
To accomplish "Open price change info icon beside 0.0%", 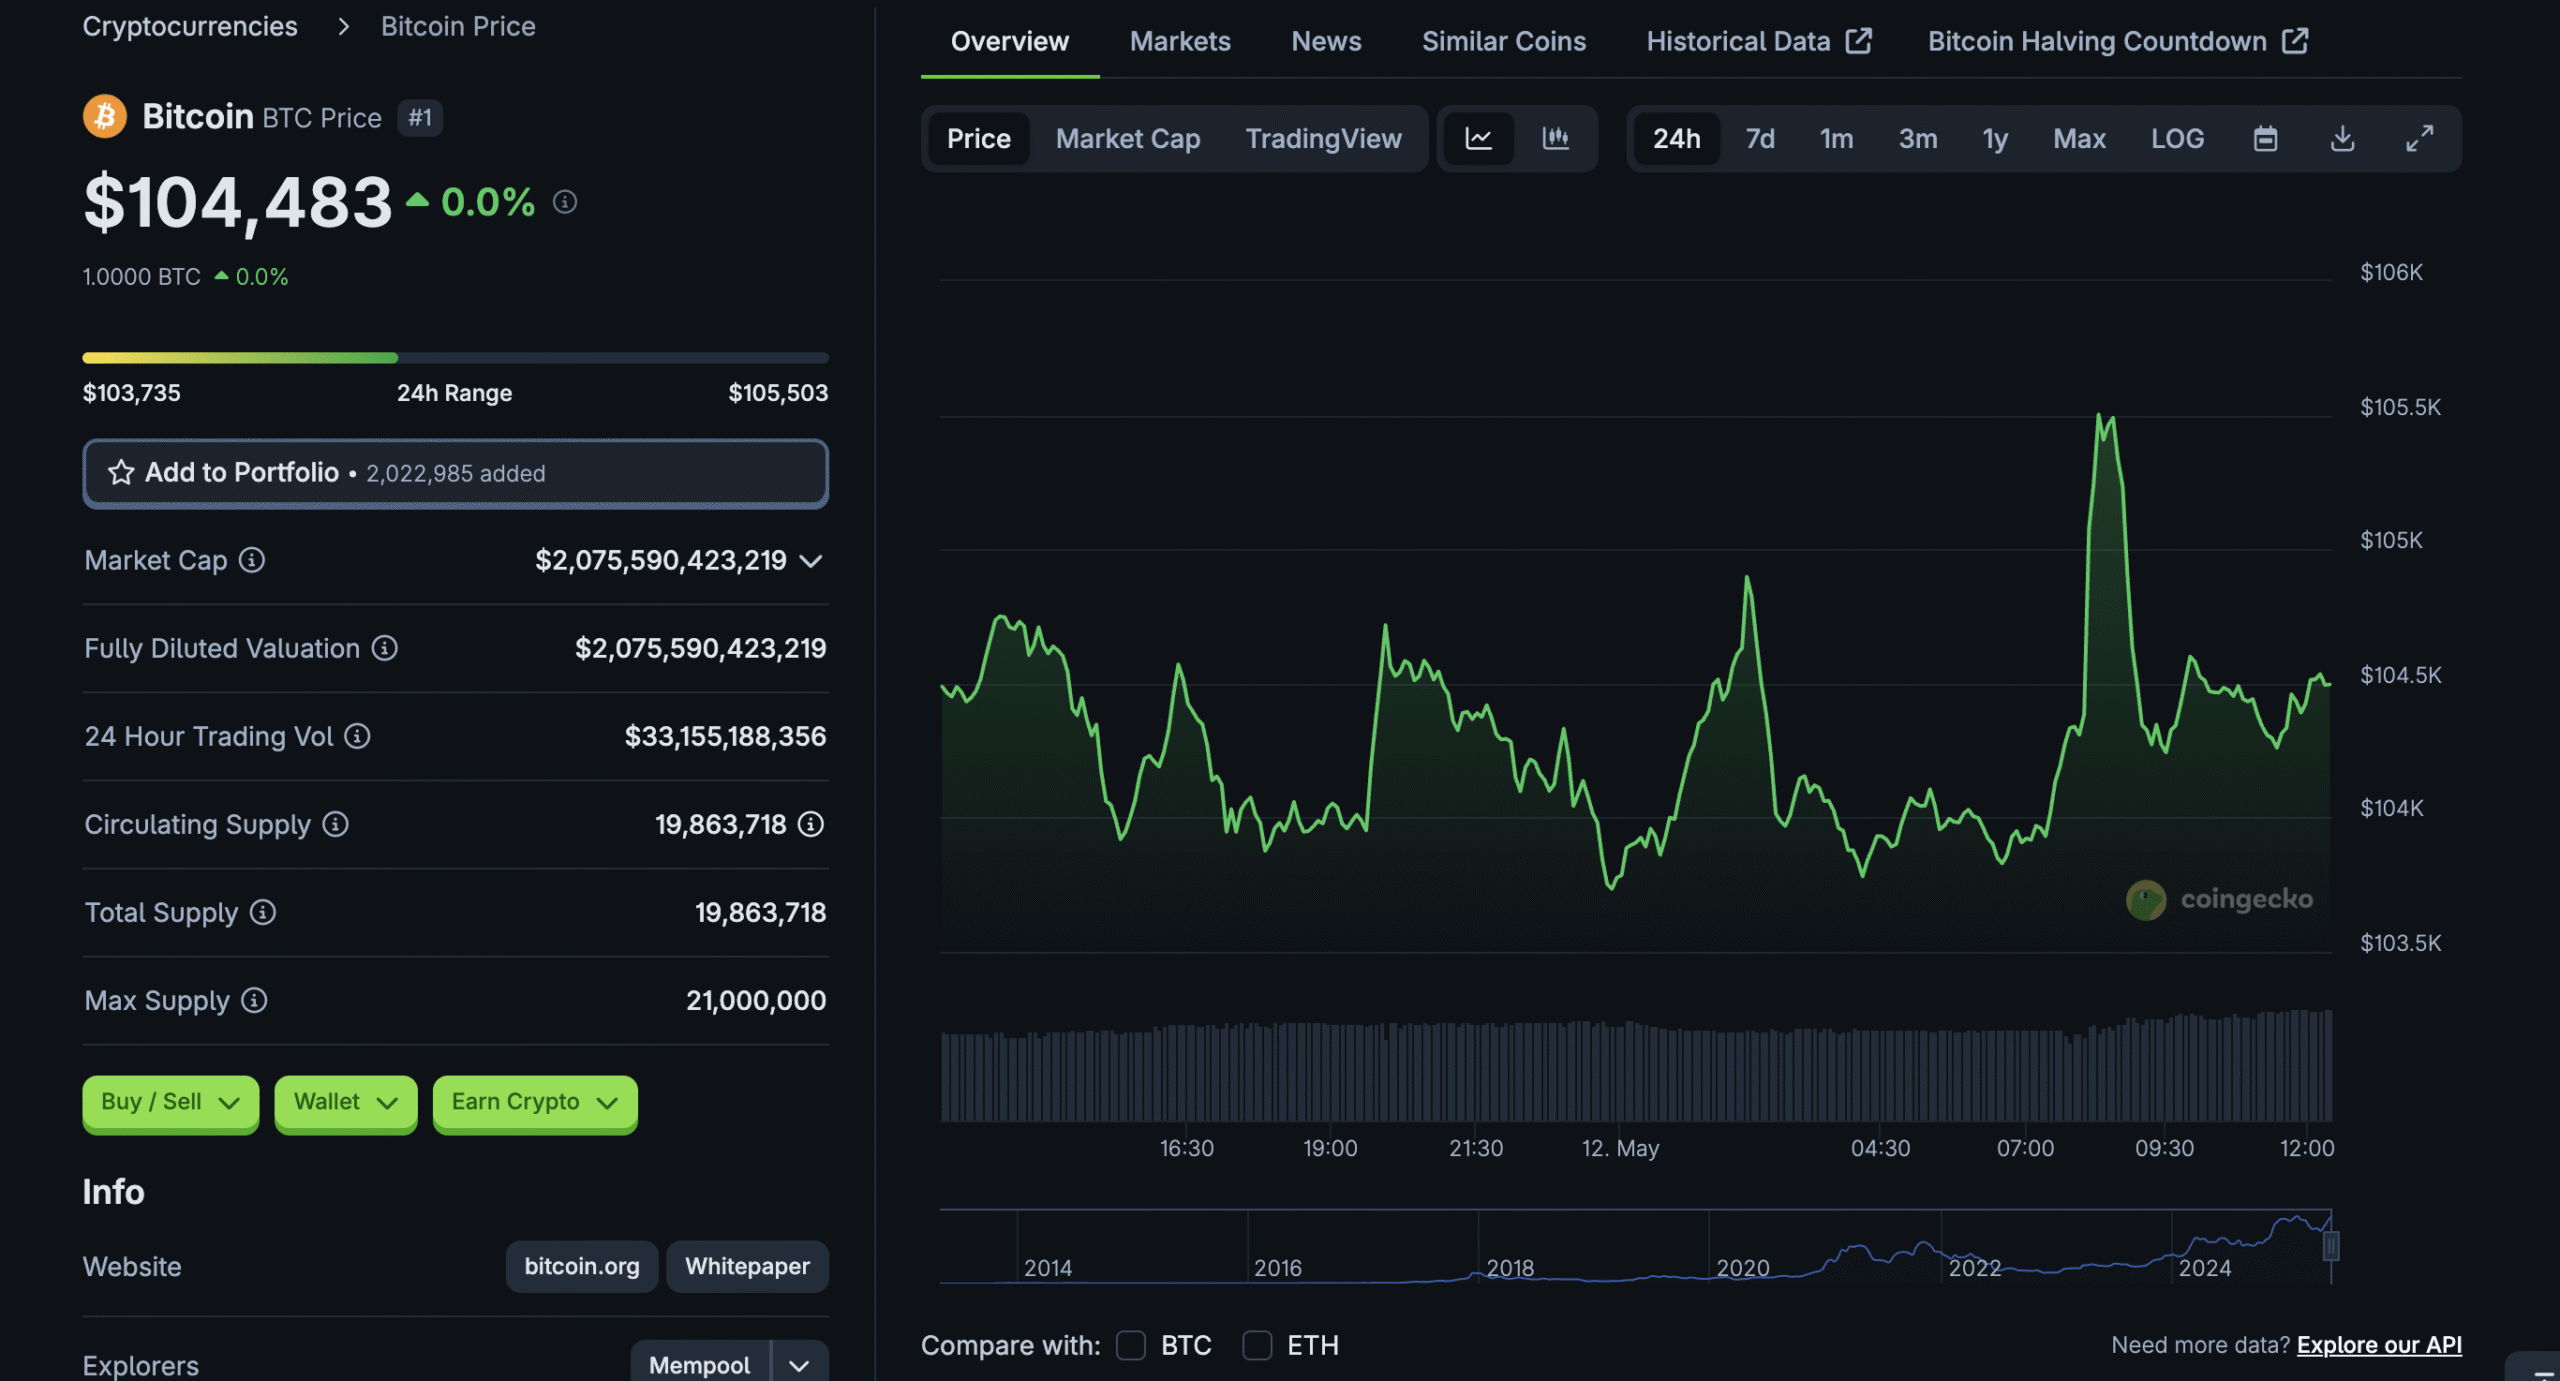I will coord(565,202).
